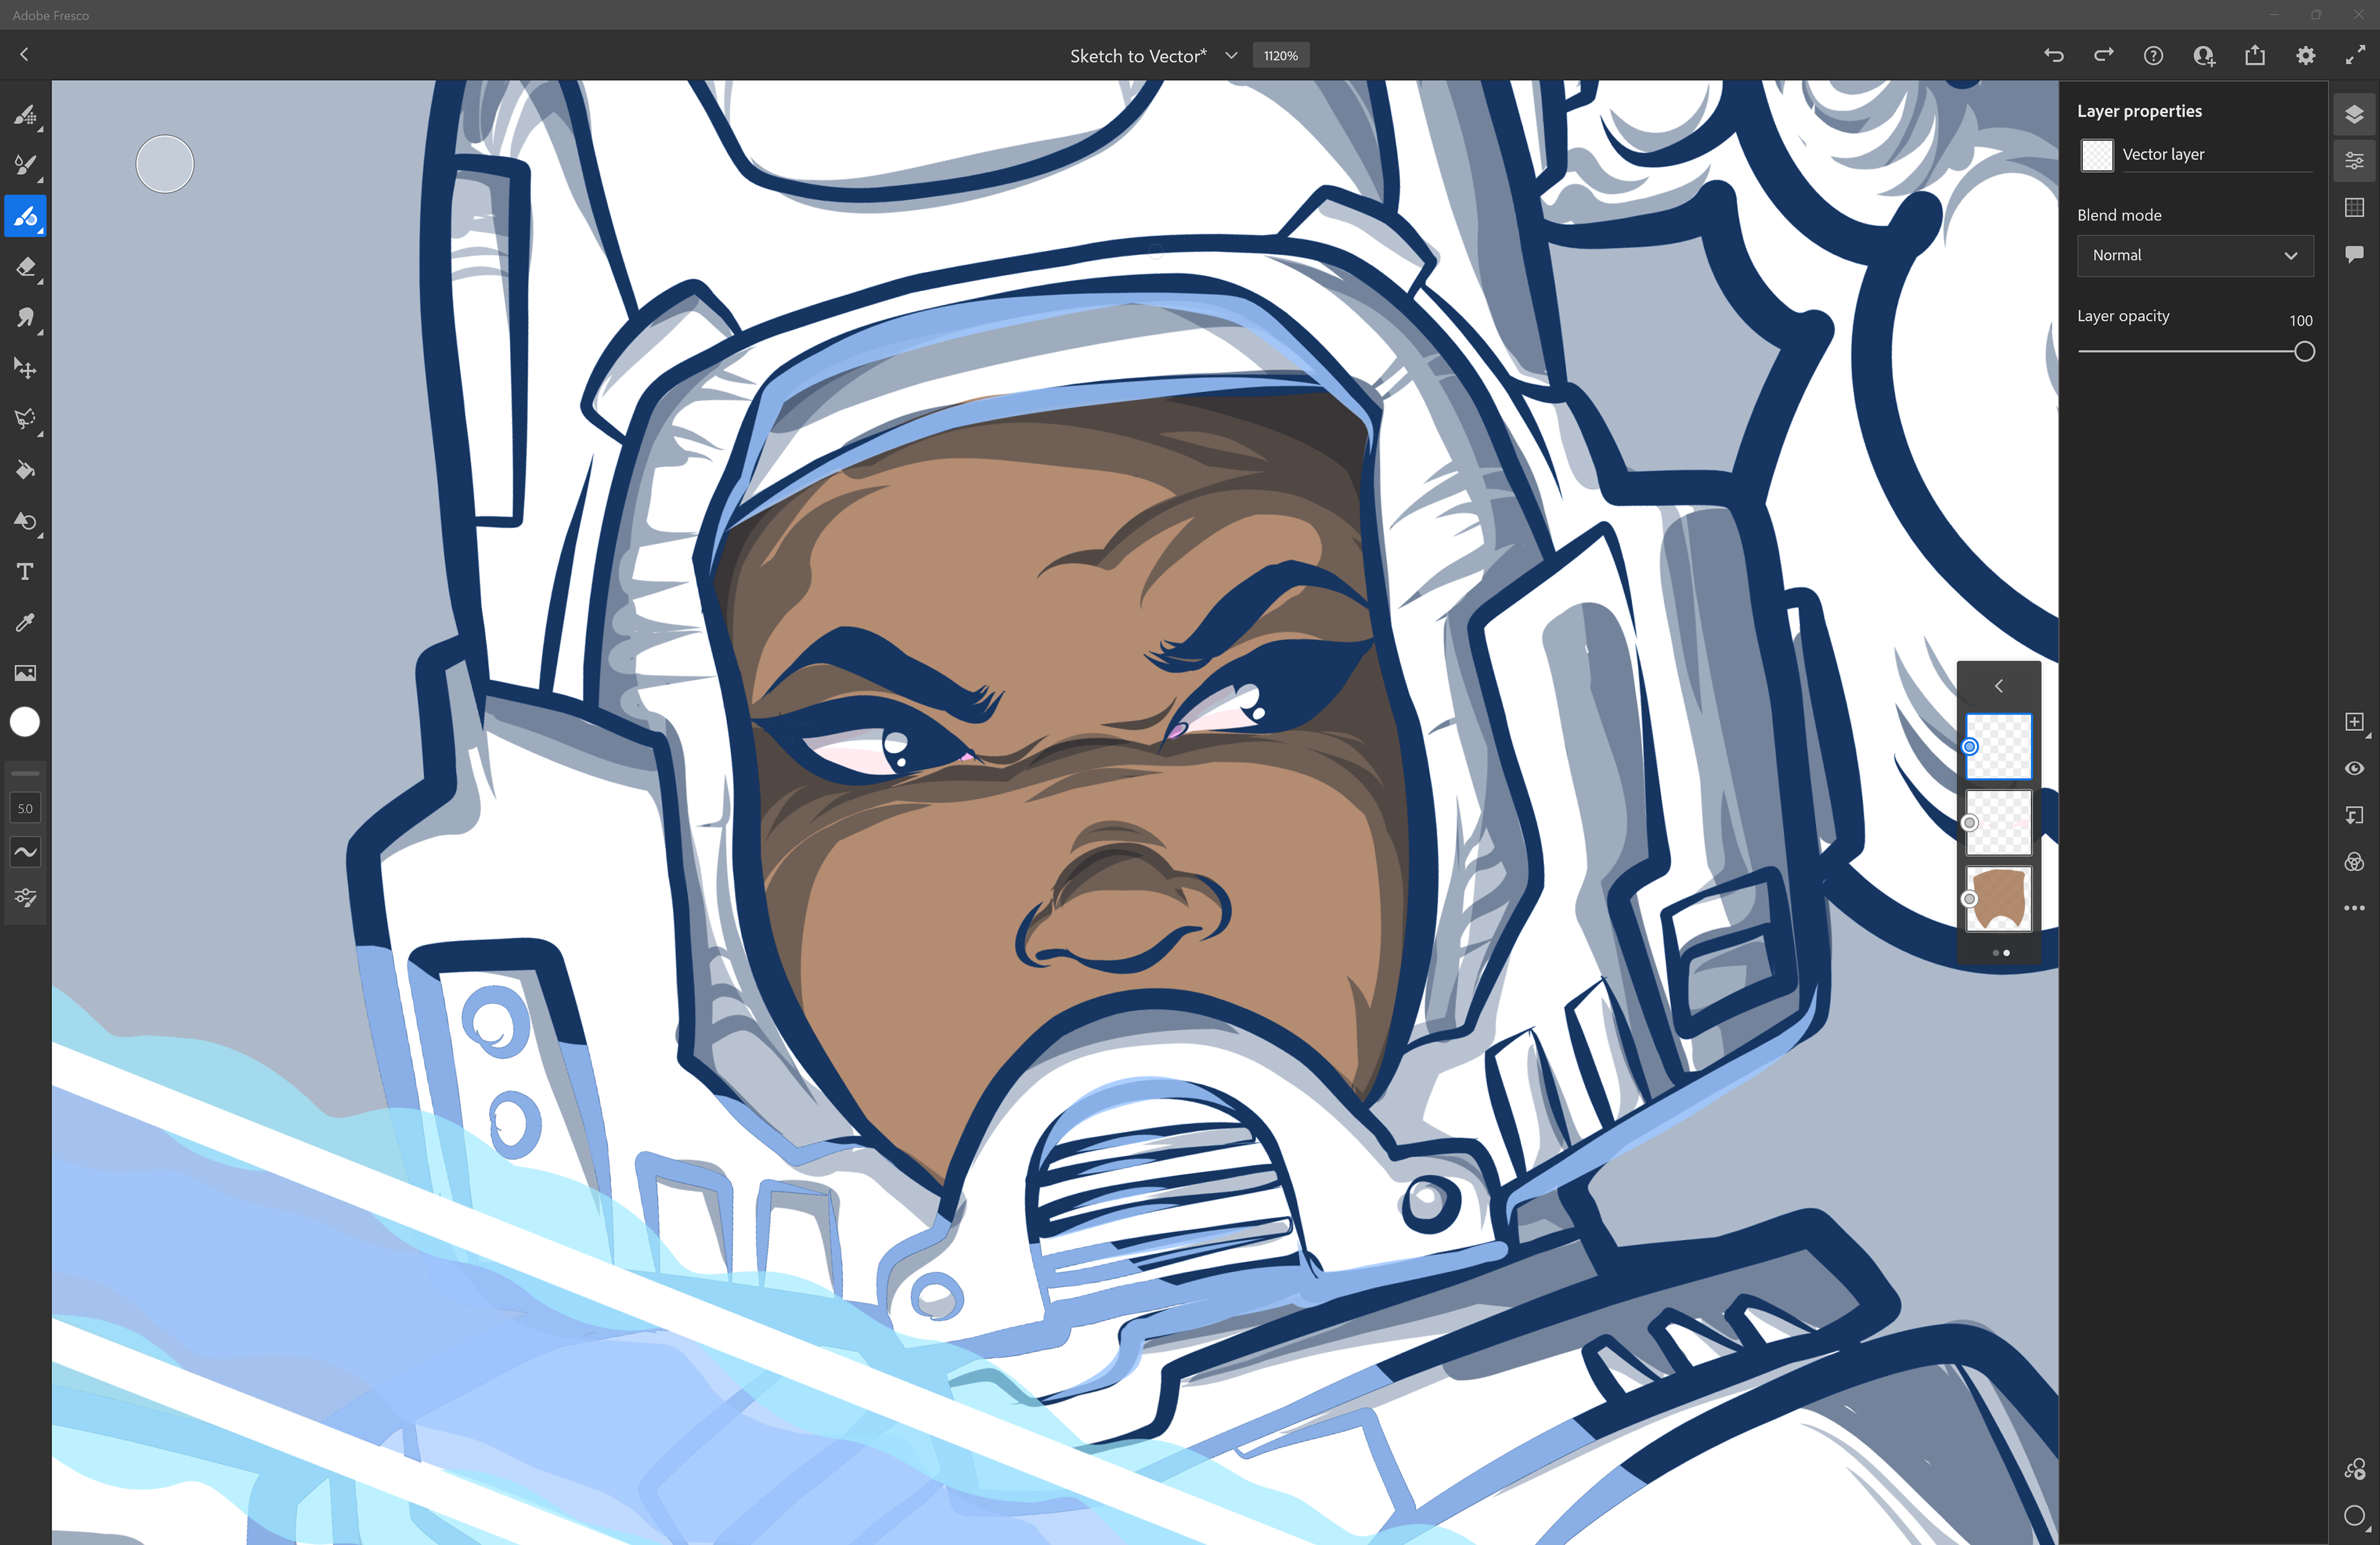Select the Transform move tool
This screenshot has height=1545, width=2380.
pyautogui.click(x=25, y=369)
